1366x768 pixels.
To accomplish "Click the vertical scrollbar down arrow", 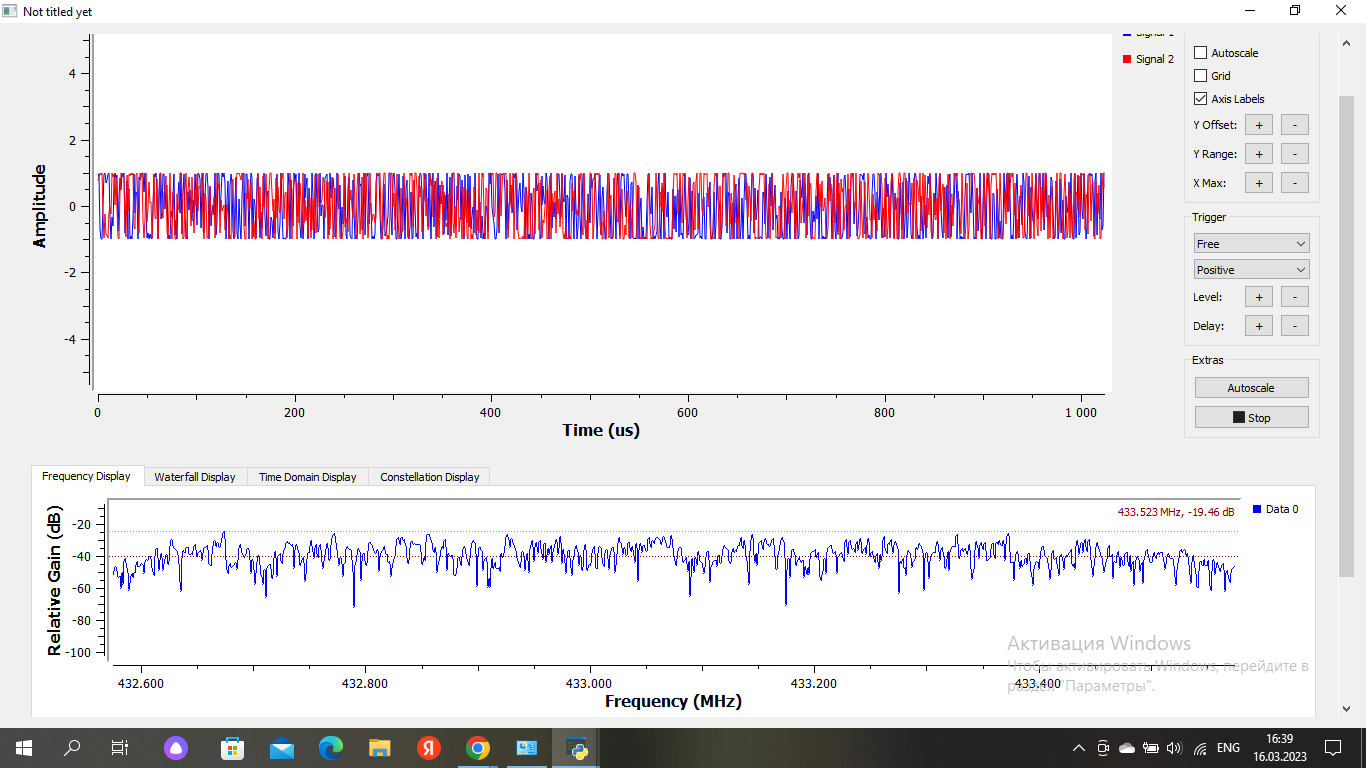I will (x=1346, y=708).
